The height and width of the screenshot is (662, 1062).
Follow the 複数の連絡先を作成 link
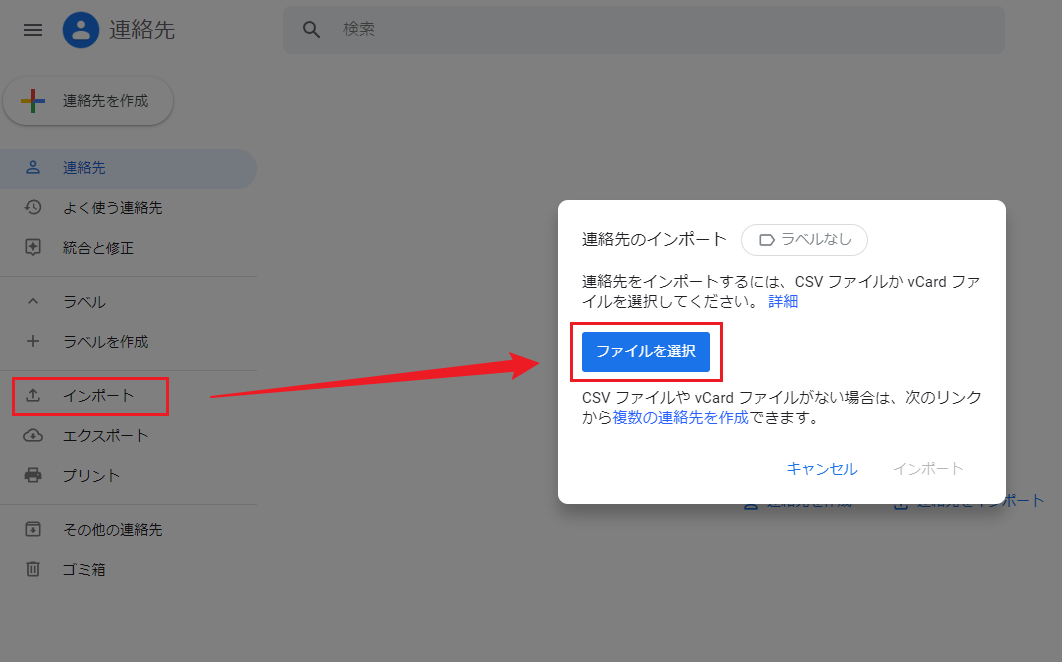680,418
